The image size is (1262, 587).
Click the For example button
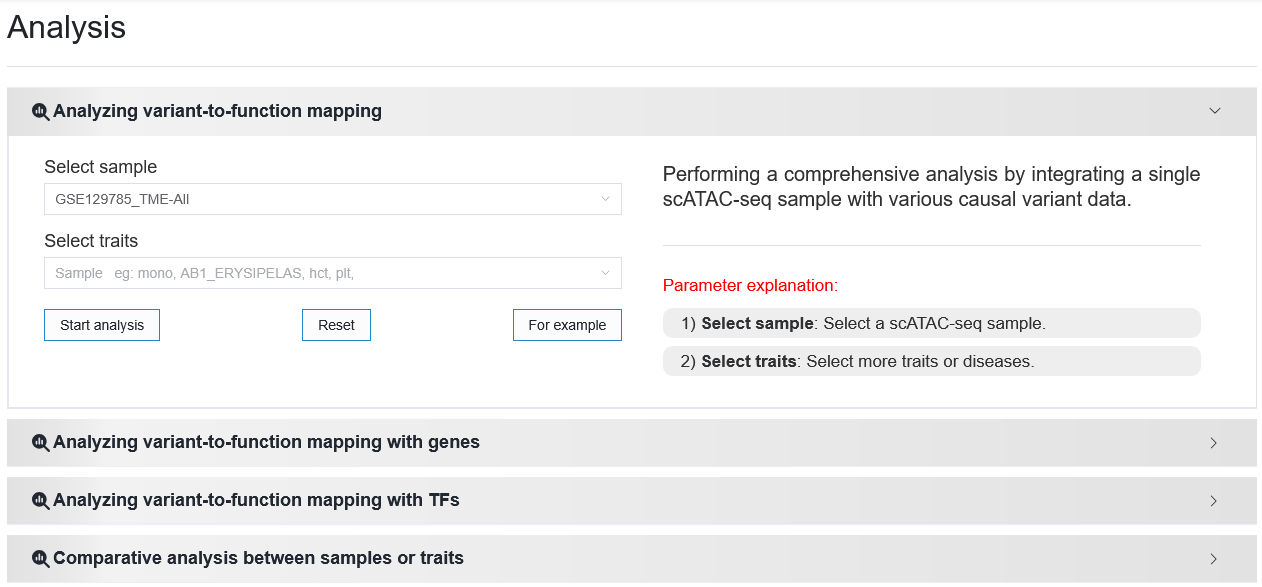[567, 325]
